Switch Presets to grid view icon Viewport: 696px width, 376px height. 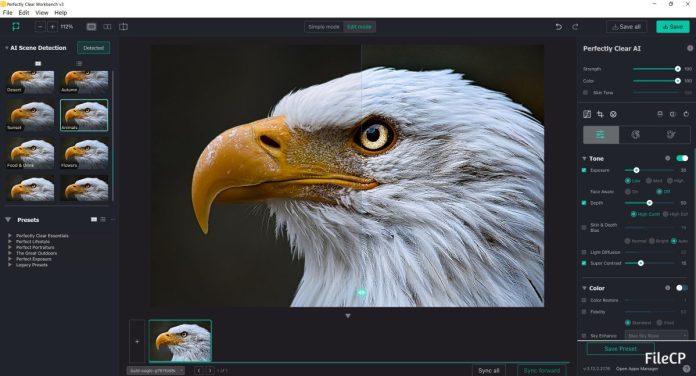(x=94, y=219)
